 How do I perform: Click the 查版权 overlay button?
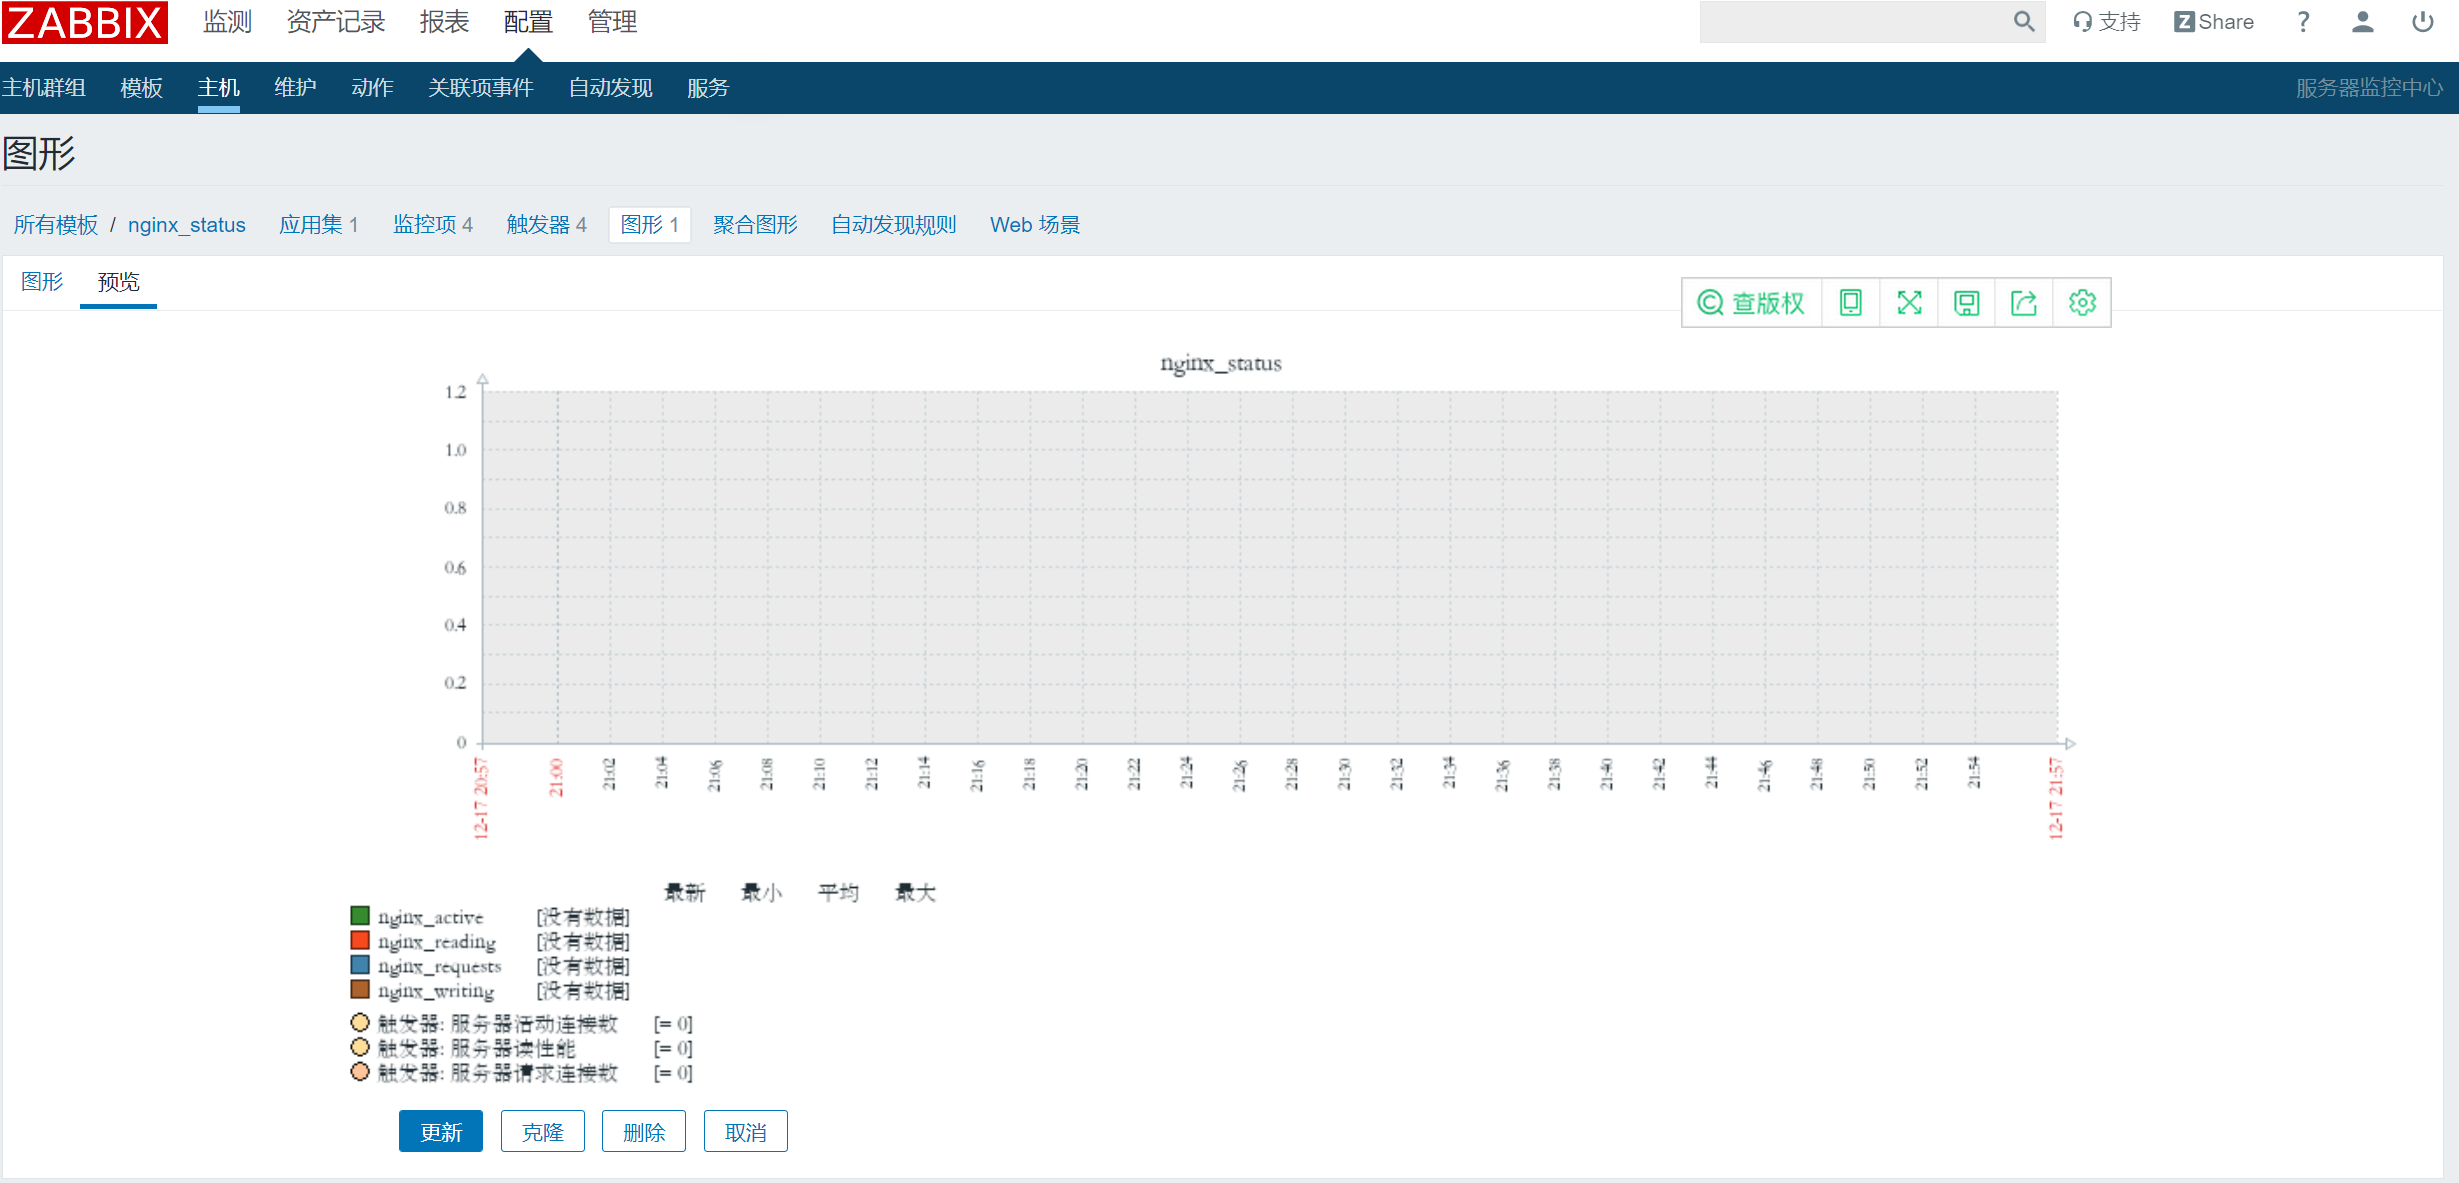tap(1752, 303)
